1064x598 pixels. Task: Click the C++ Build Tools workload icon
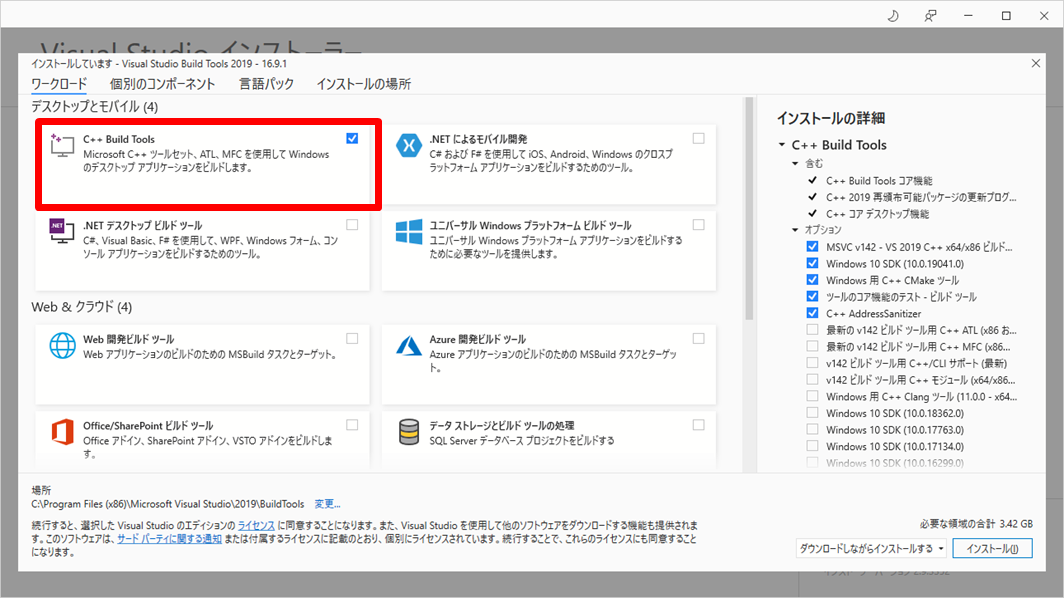coord(62,145)
